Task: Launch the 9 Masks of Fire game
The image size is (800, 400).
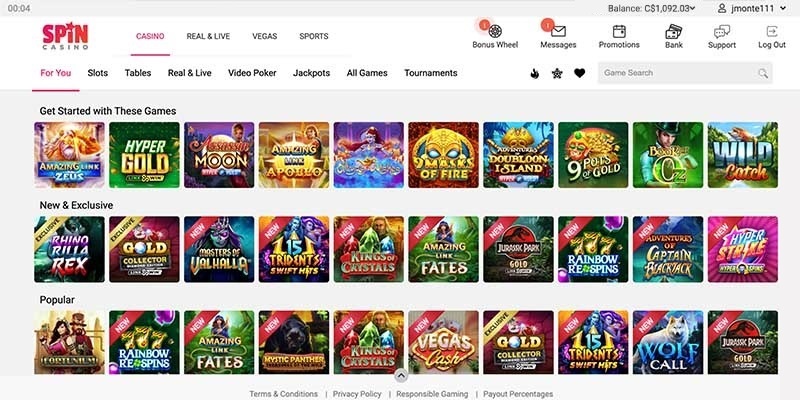Action: (443, 155)
